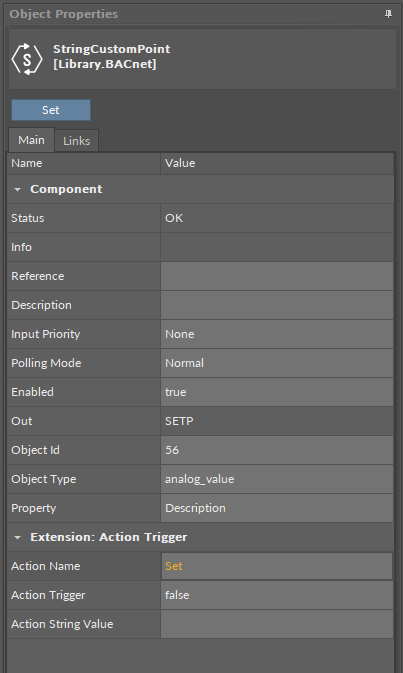
Task: Collapse the Extension: Action Trigger section
Action: pos(17,537)
